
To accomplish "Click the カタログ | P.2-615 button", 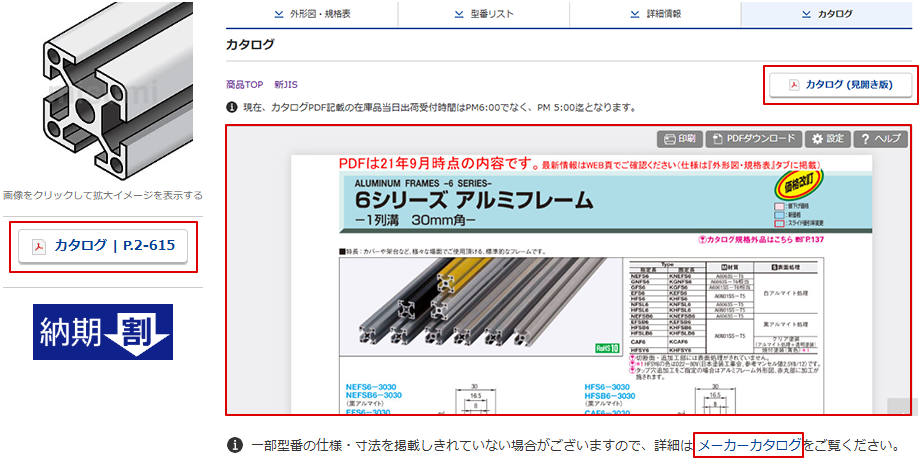I will click(x=103, y=246).
